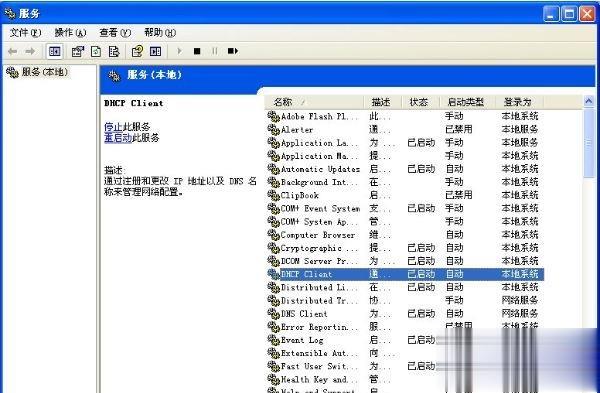Click the gear icon of Computer Browser
The image size is (600, 393).
pyautogui.click(x=273, y=235)
